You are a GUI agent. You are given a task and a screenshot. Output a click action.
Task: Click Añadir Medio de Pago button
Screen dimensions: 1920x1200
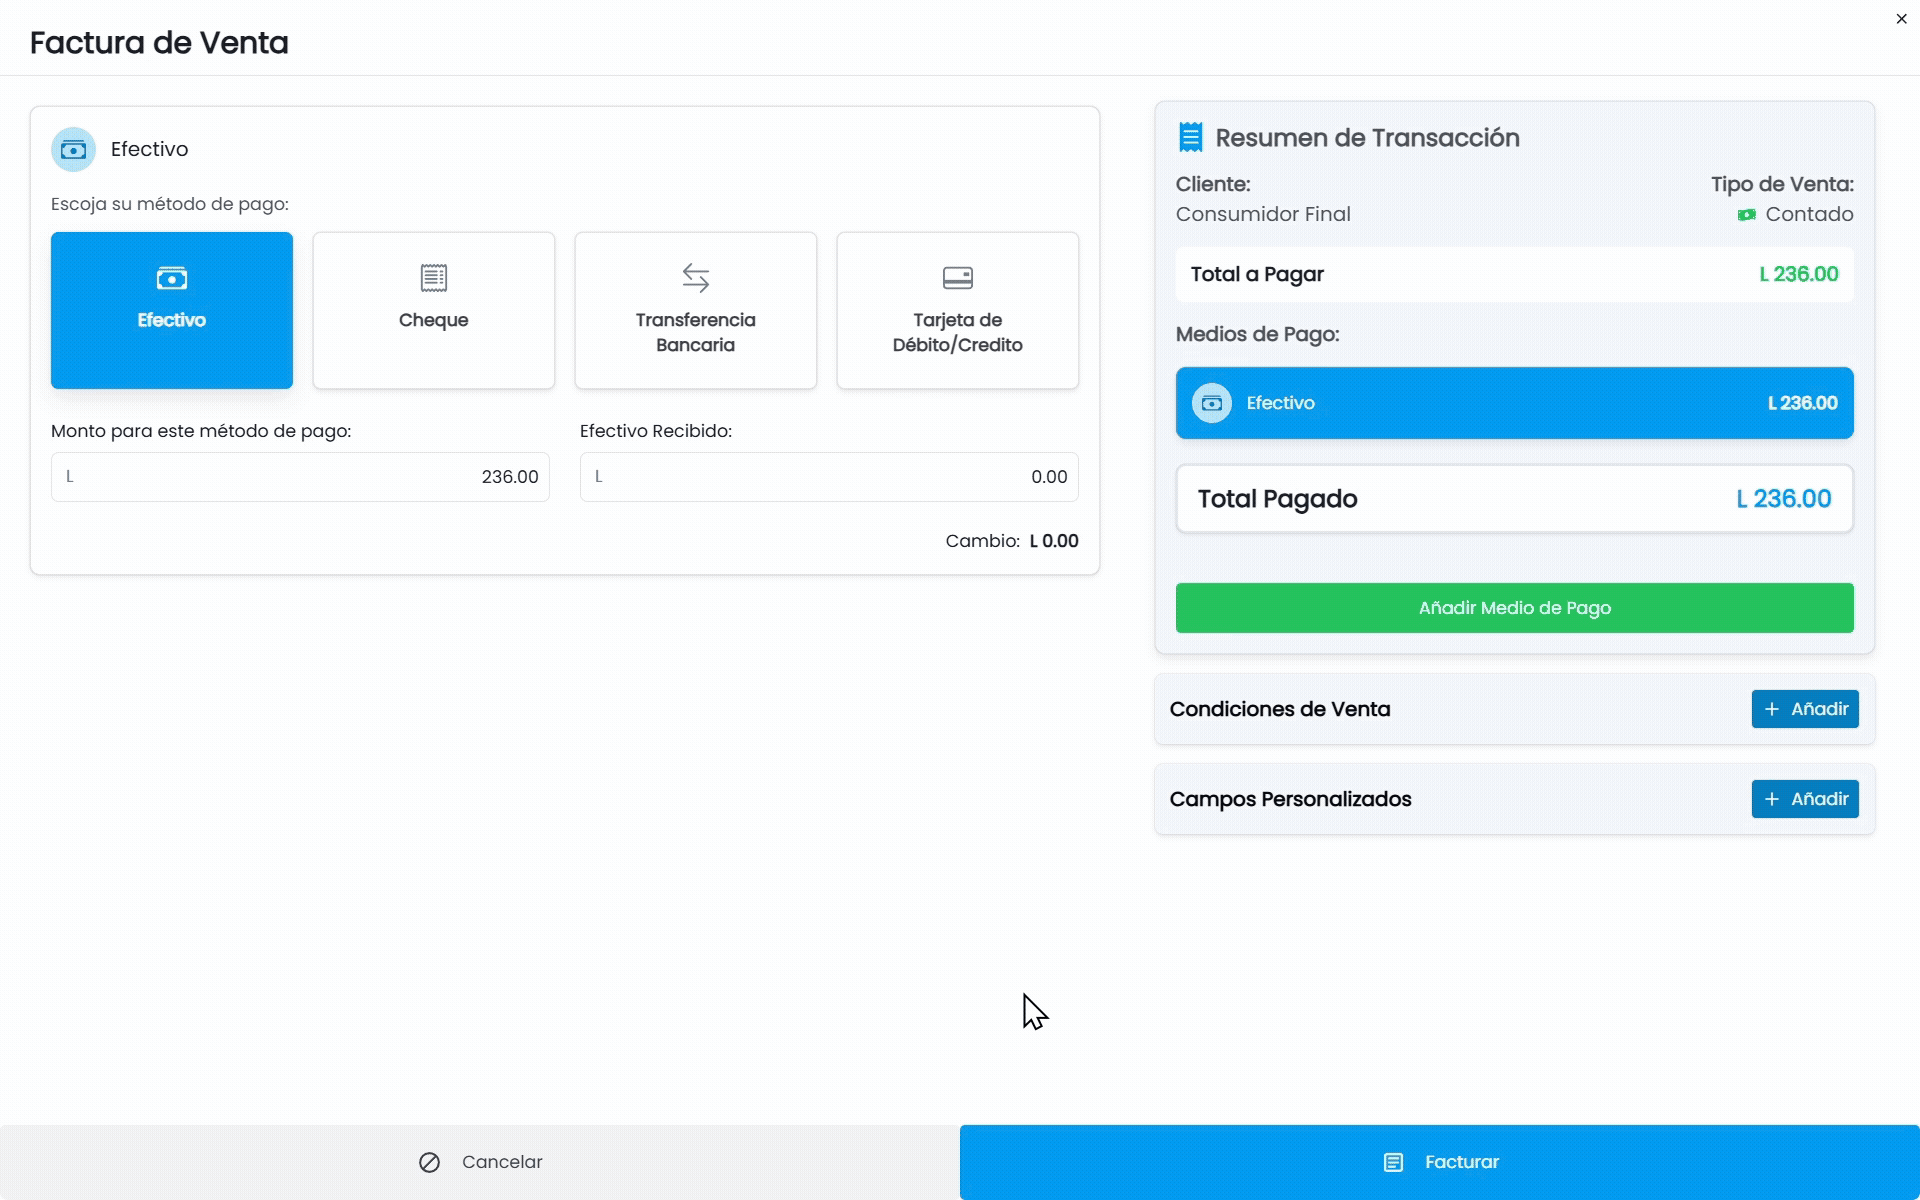1514,608
